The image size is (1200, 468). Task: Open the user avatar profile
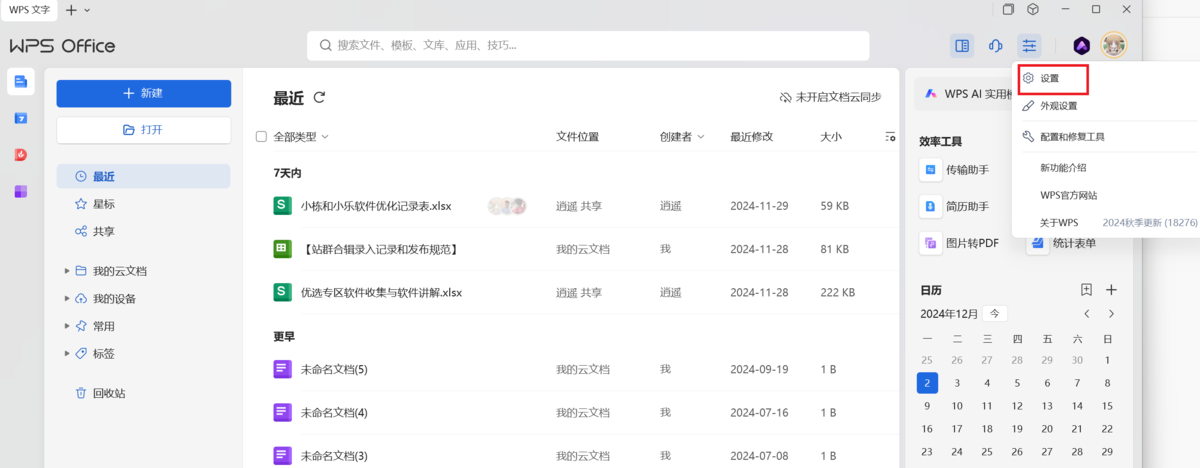coord(1114,45)
